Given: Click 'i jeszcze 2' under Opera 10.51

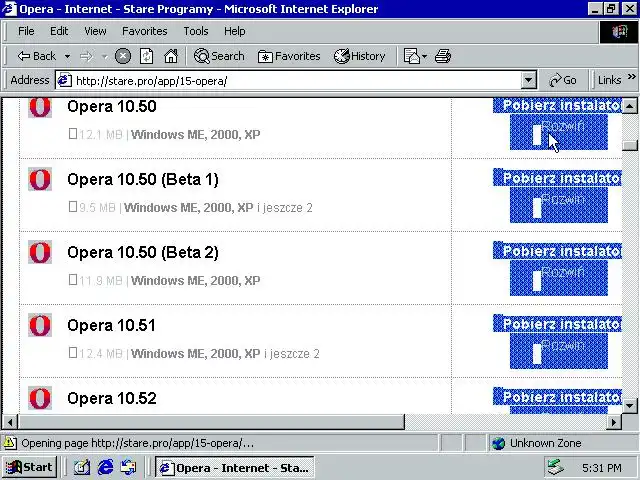Looking at the screenshot, I should (x=292, y=354).
